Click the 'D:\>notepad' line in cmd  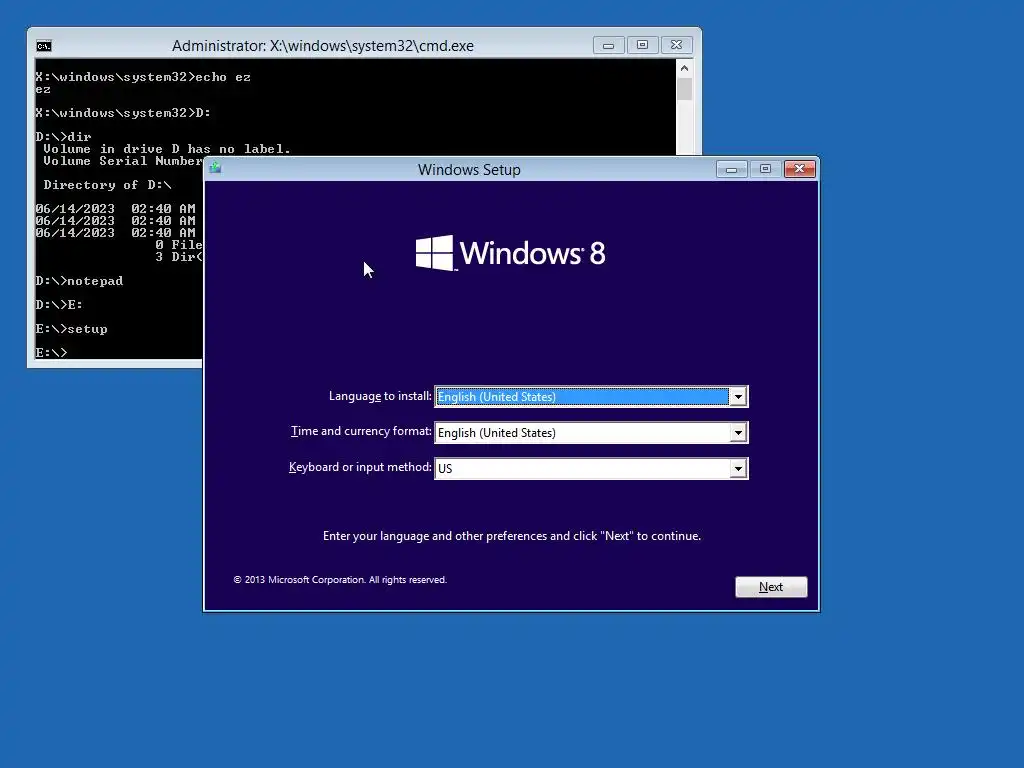[x=79, y=281]
